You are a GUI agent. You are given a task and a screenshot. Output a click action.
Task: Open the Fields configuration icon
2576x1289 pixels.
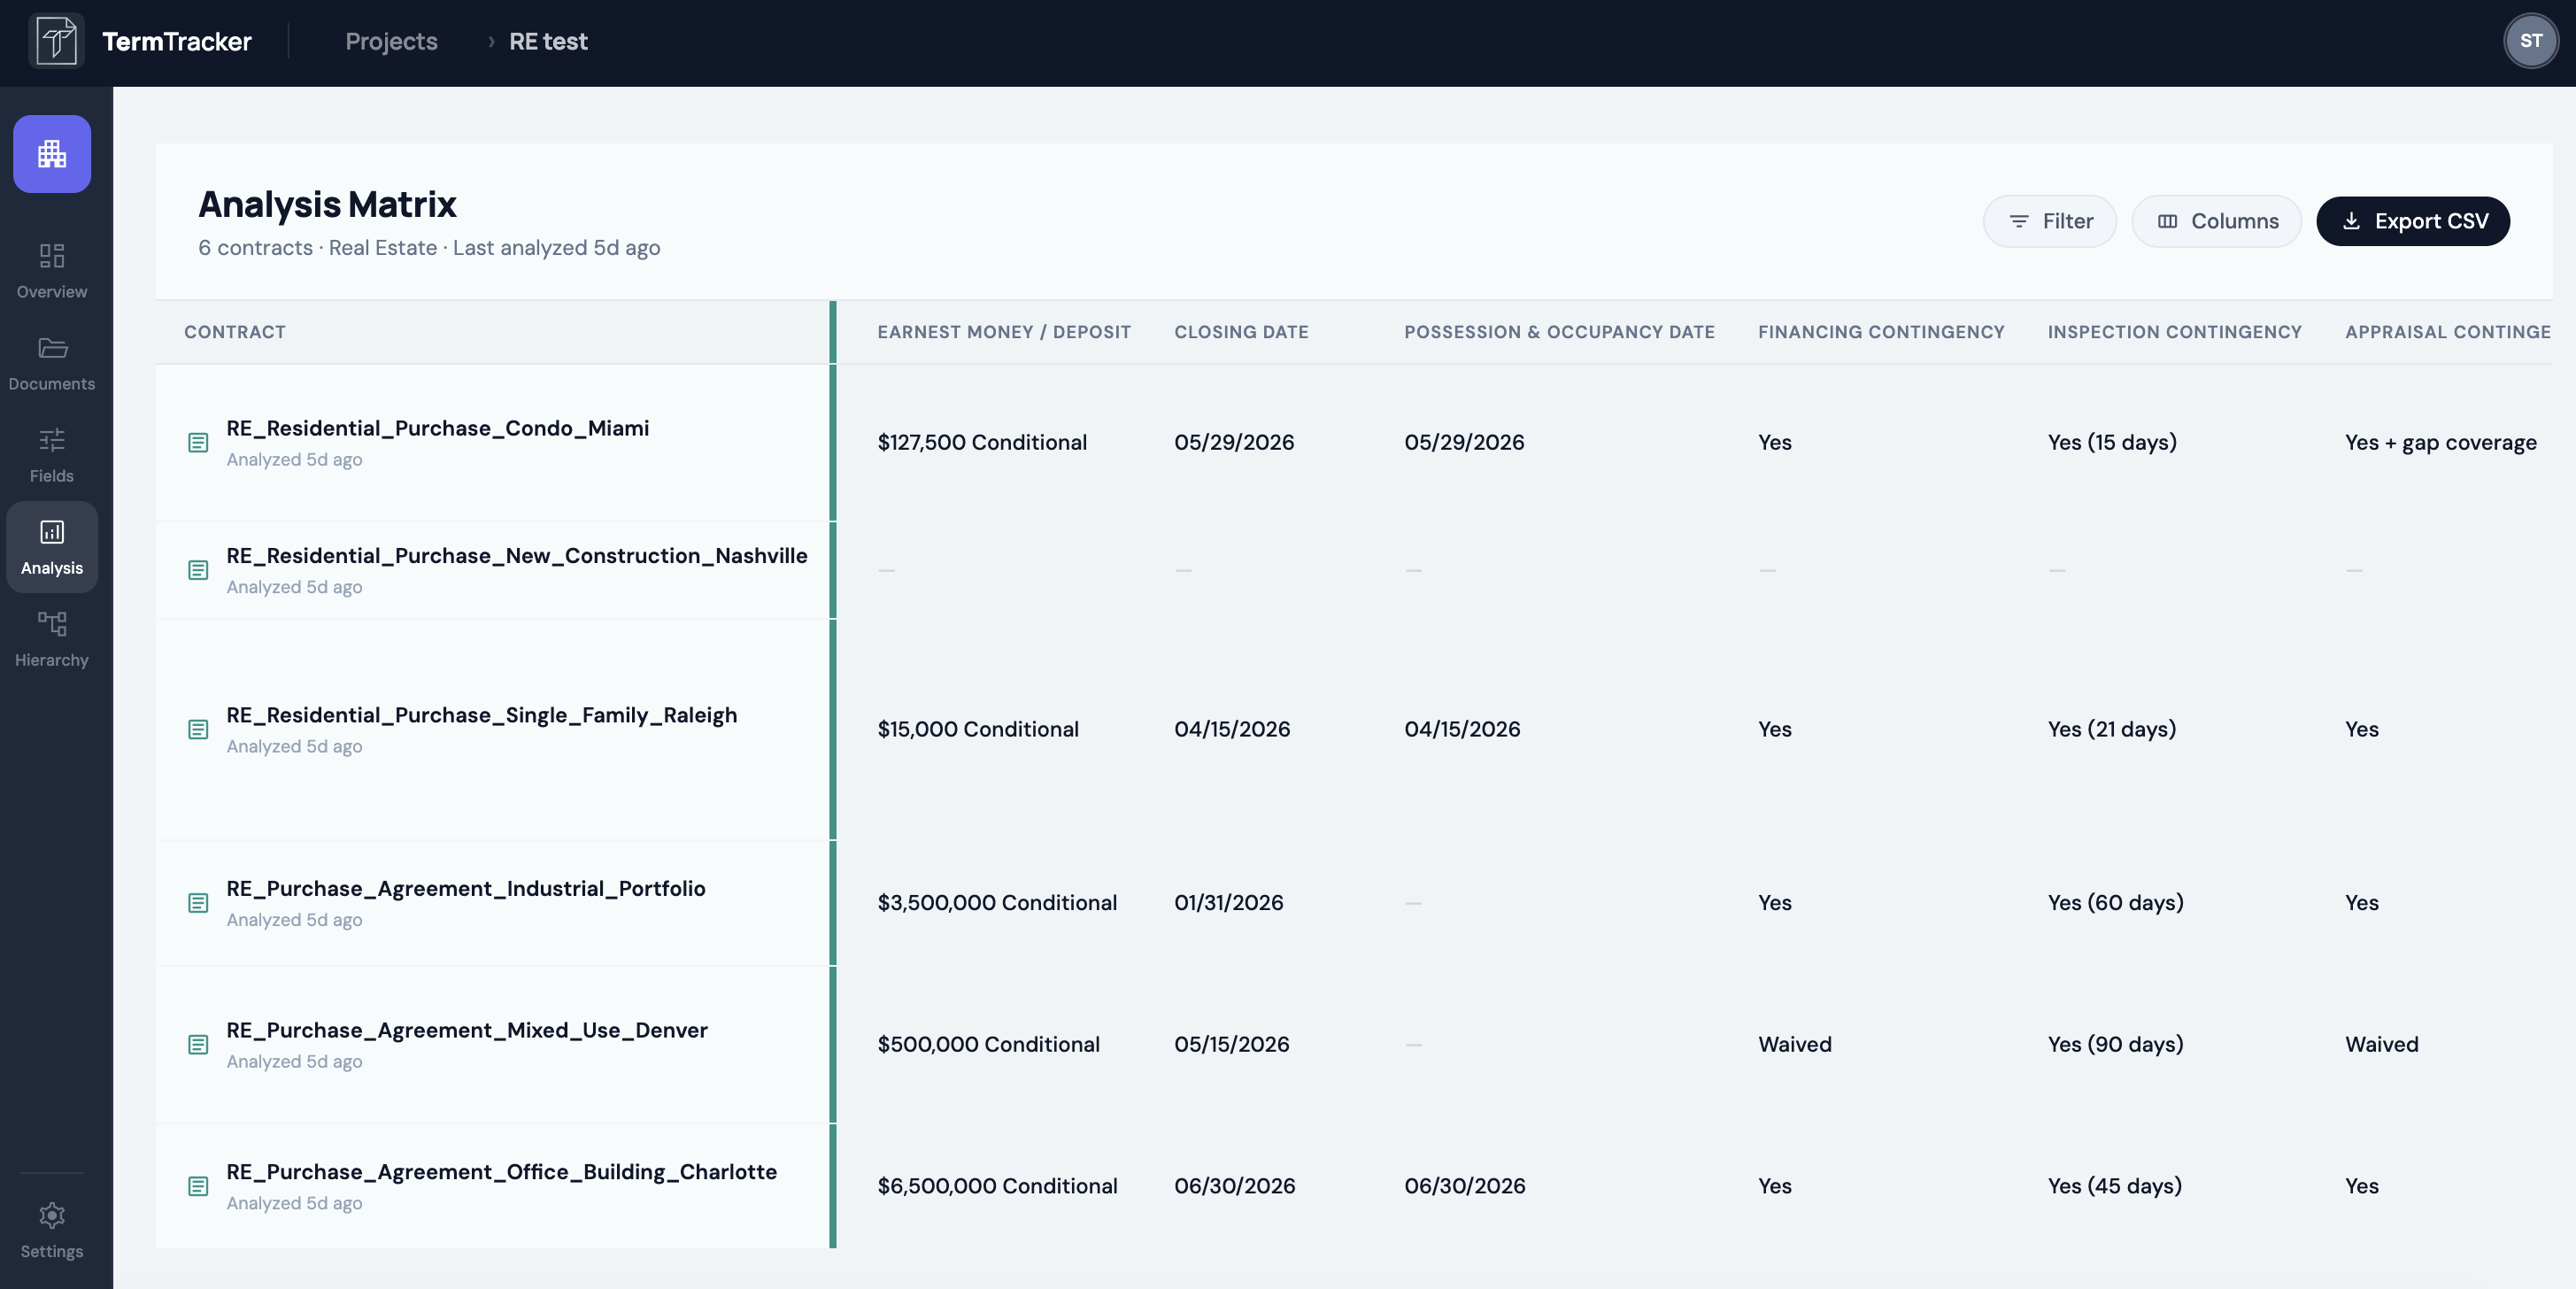[51, 440]
